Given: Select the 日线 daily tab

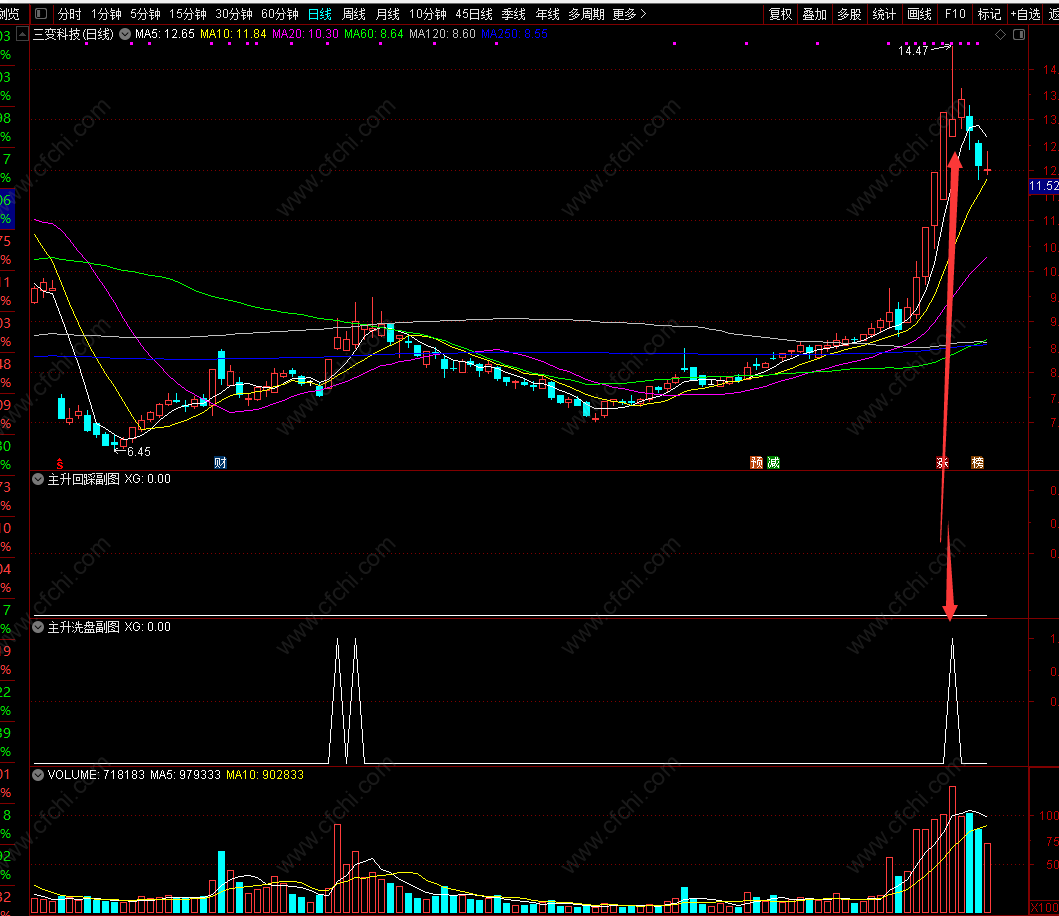Looking at the screenshot, I should coord(319,14).
